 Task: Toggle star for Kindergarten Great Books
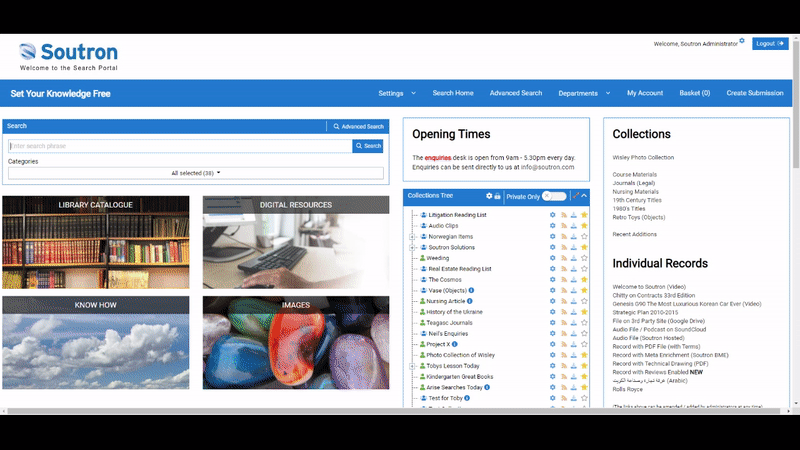[584, 377]
